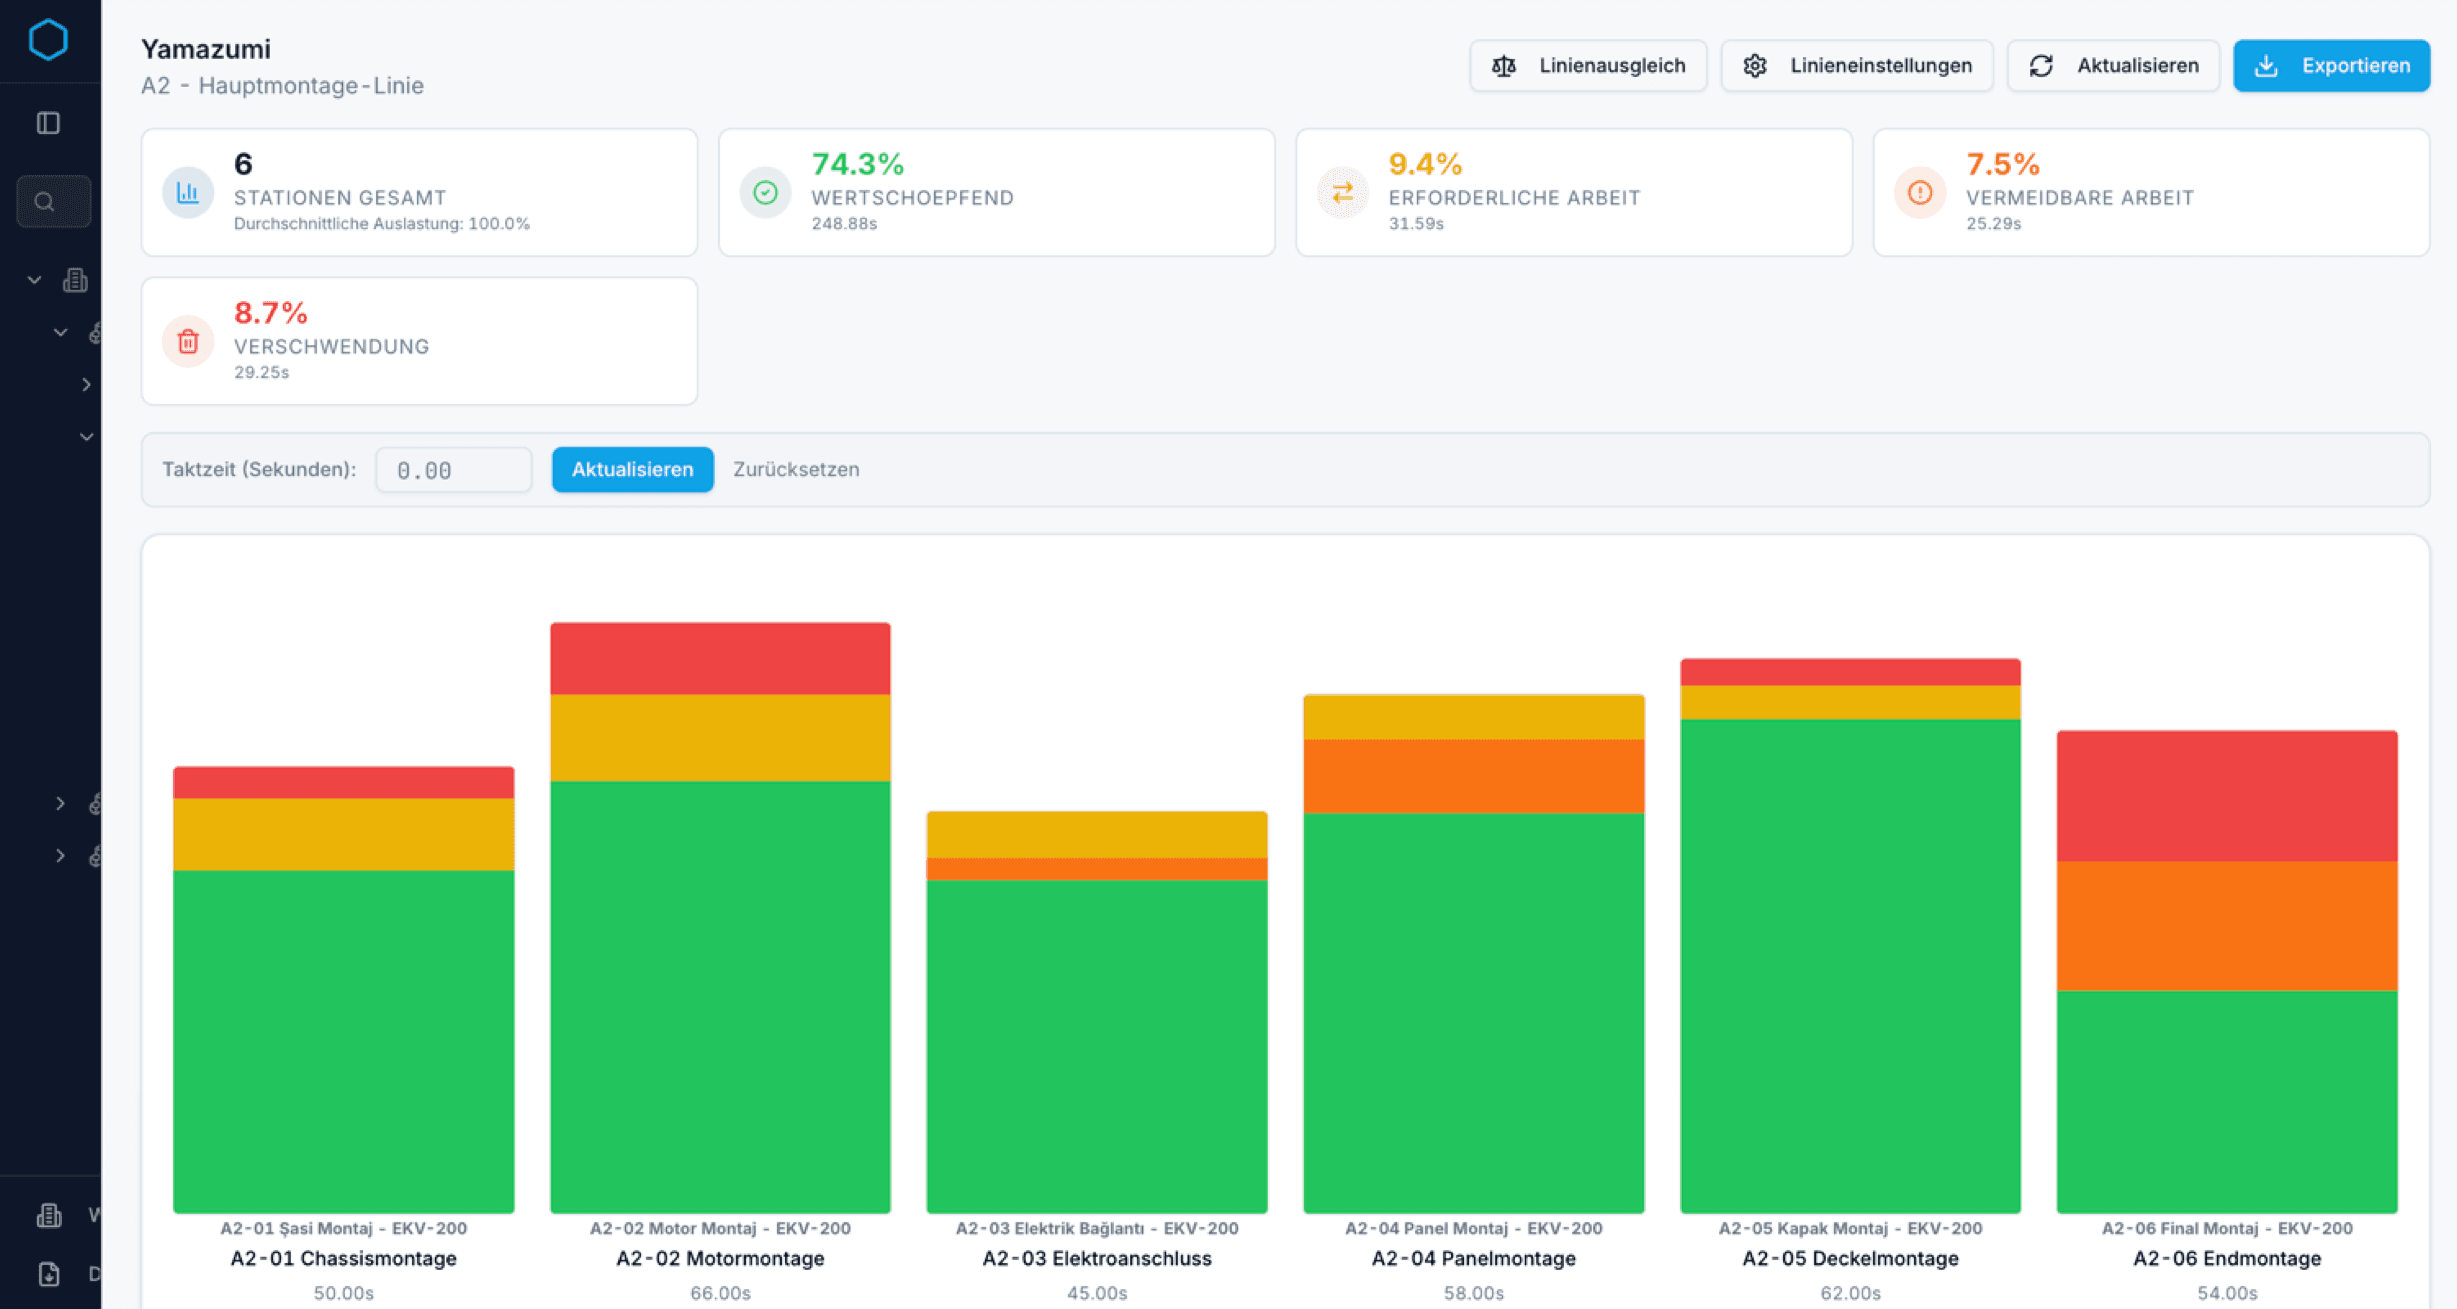Collapse the second-level sidebar tree chevron
Screen dimensions: 2457x1309
pos(60,332)
